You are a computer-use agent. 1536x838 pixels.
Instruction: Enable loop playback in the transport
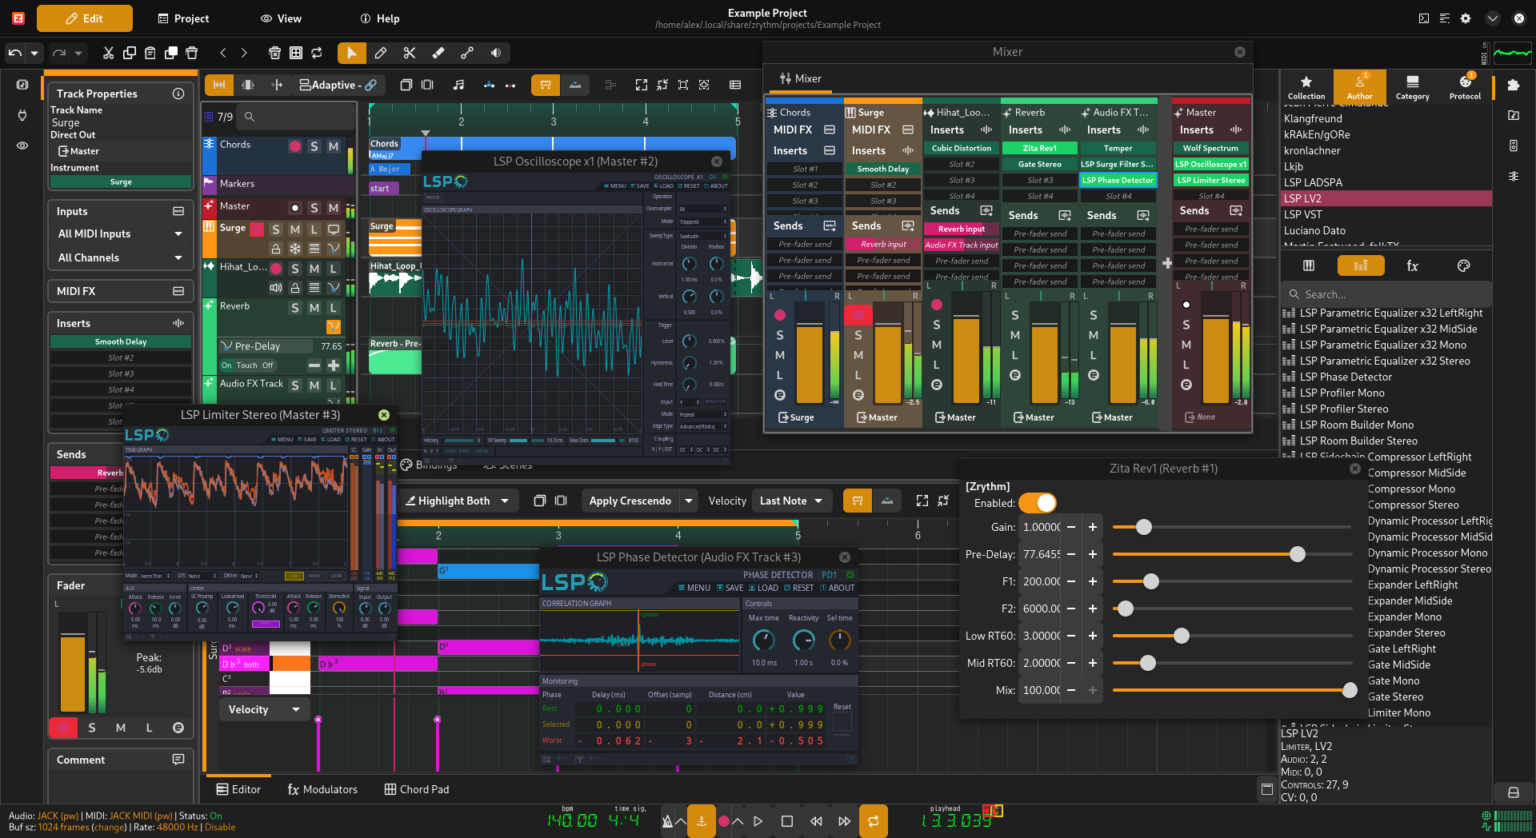tap(873, 820)
